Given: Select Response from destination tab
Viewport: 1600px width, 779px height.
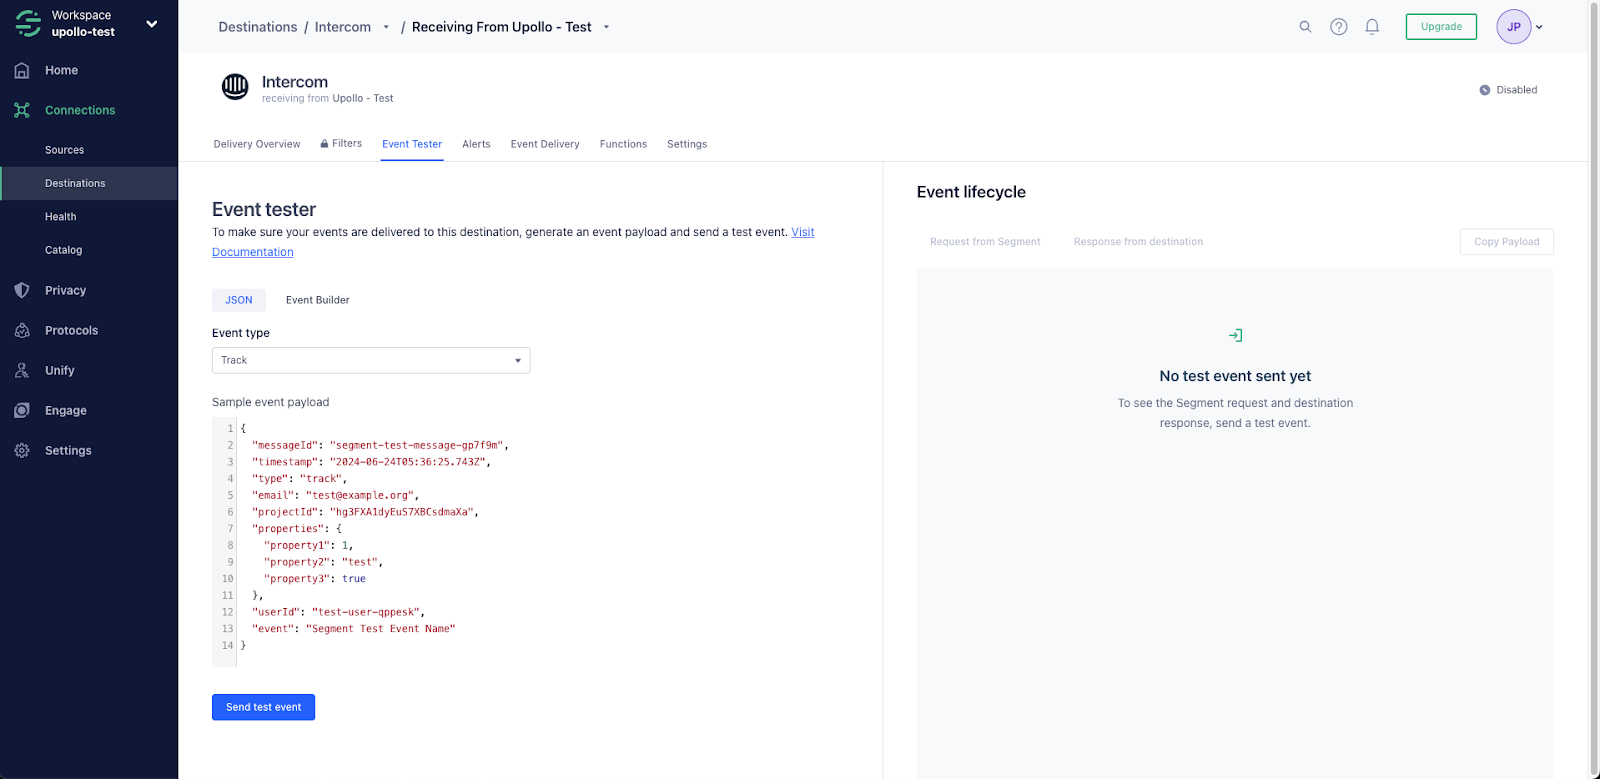Looking at the screenshot, I should point(1138,242).
